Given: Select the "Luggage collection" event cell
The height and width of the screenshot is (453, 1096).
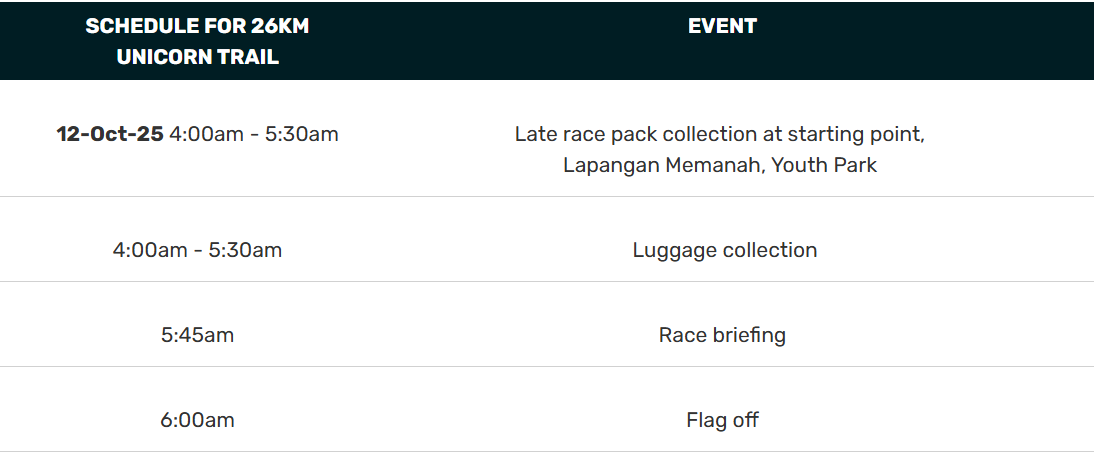Looking at the screenshot, I should tap(724, 250).
